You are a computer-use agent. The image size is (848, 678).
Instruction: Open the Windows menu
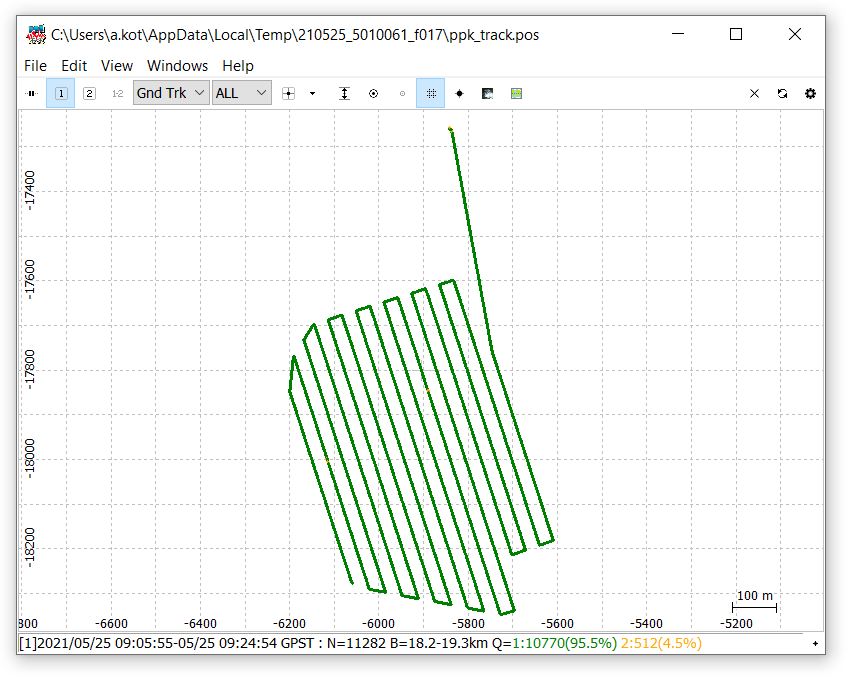click(x=177, y=66)
